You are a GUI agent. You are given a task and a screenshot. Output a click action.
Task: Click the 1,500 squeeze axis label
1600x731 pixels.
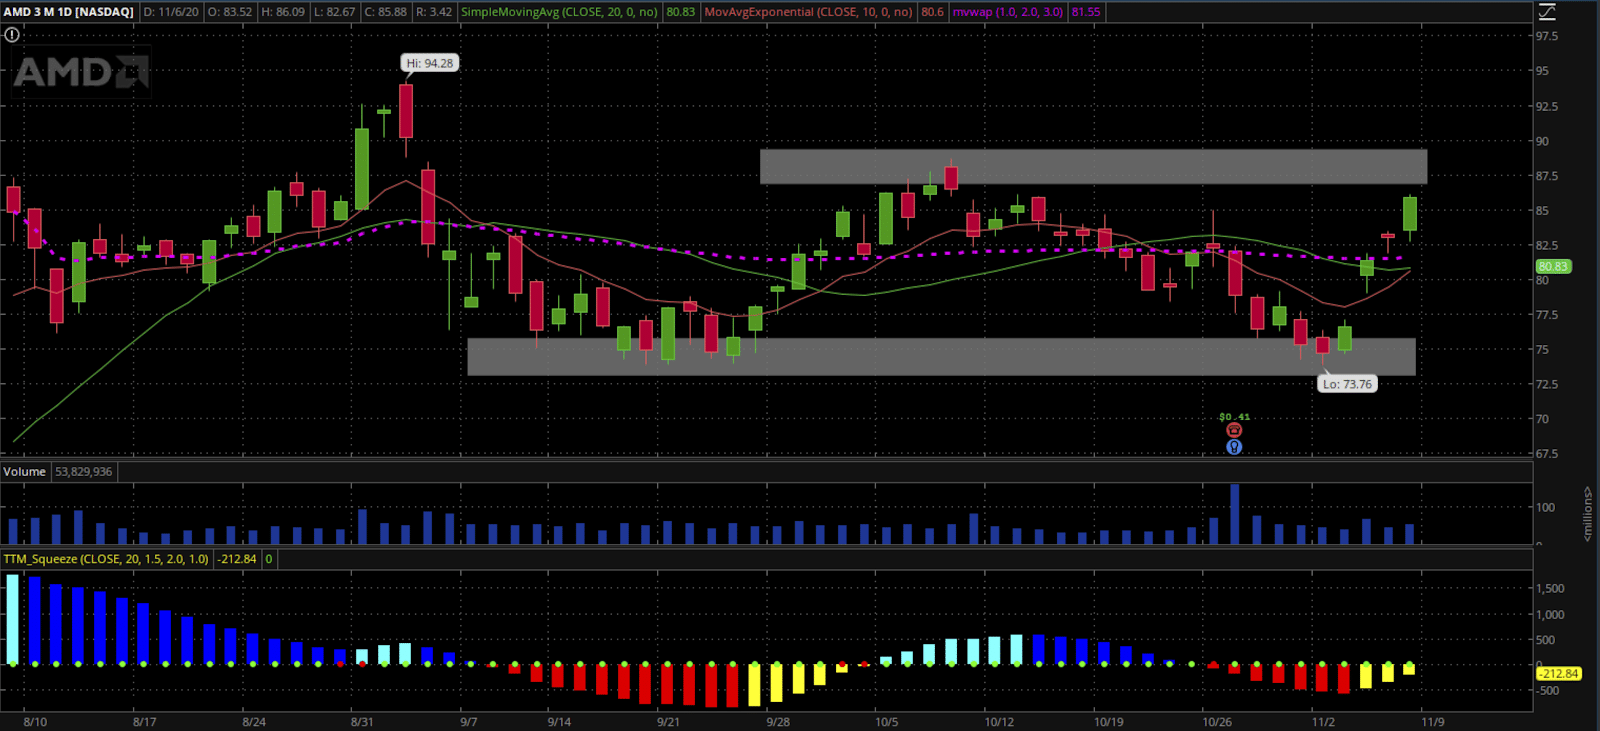click(x=1550, y=588)
